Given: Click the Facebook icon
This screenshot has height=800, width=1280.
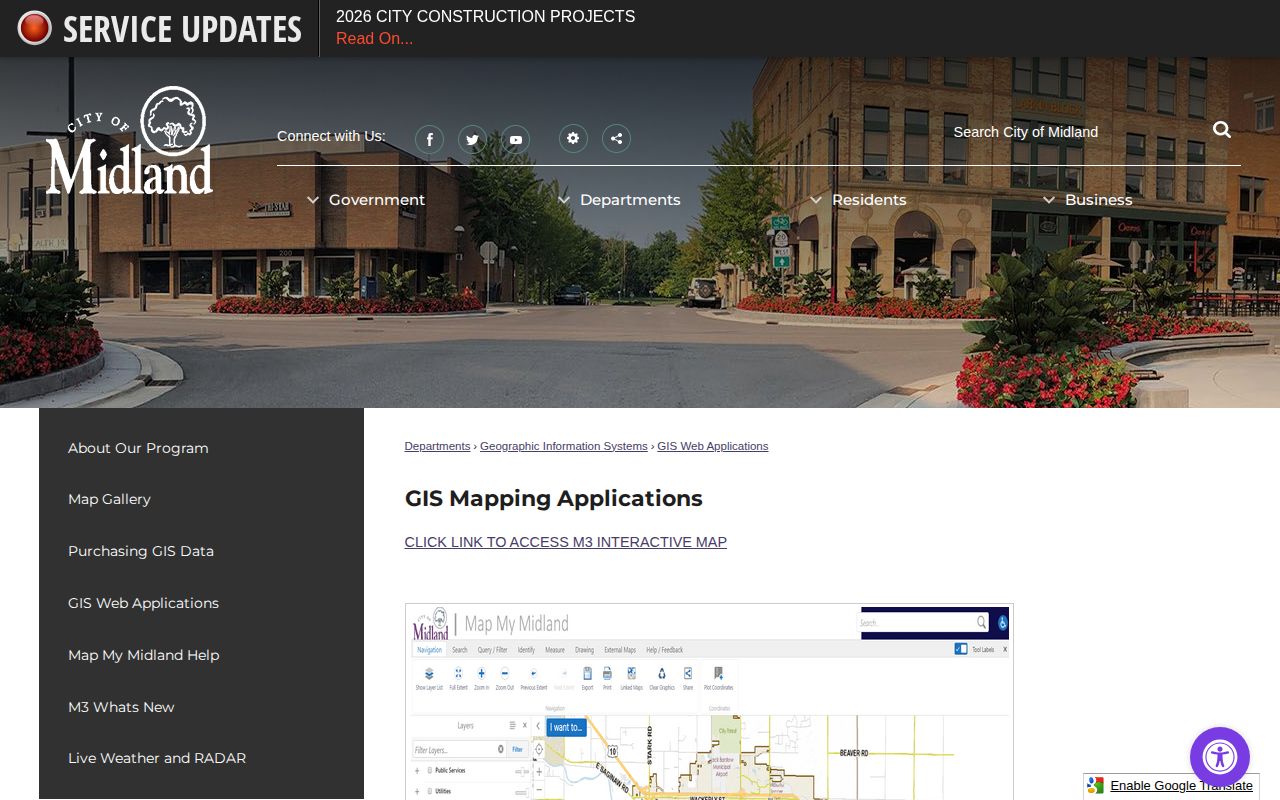Looking at the screenshot, I should [x=429, y=139].
